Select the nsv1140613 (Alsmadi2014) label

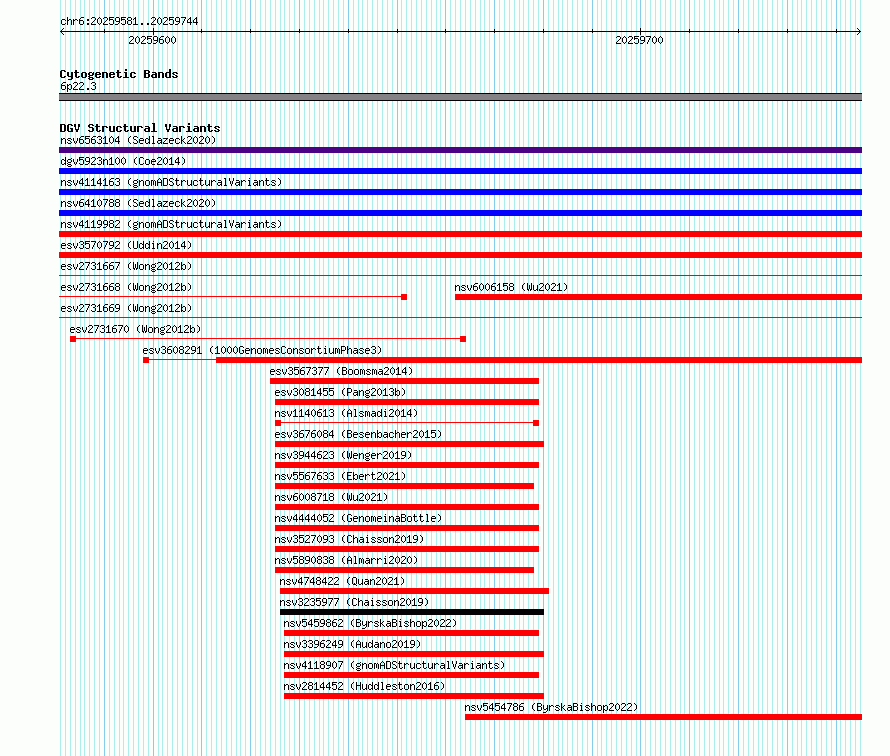pyautogui.click(x=346, y=413)
